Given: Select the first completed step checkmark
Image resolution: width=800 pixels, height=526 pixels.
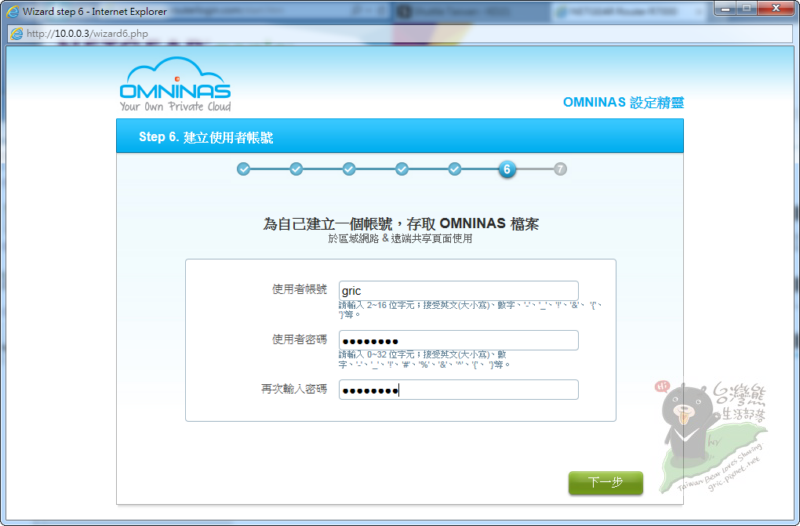Looking at the screenshot, I should pos(243,169).
